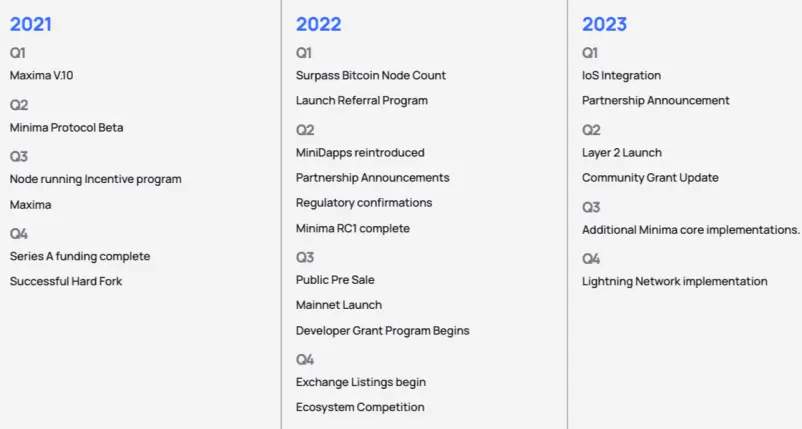Click Node running Incentive program

pos(96,179)
